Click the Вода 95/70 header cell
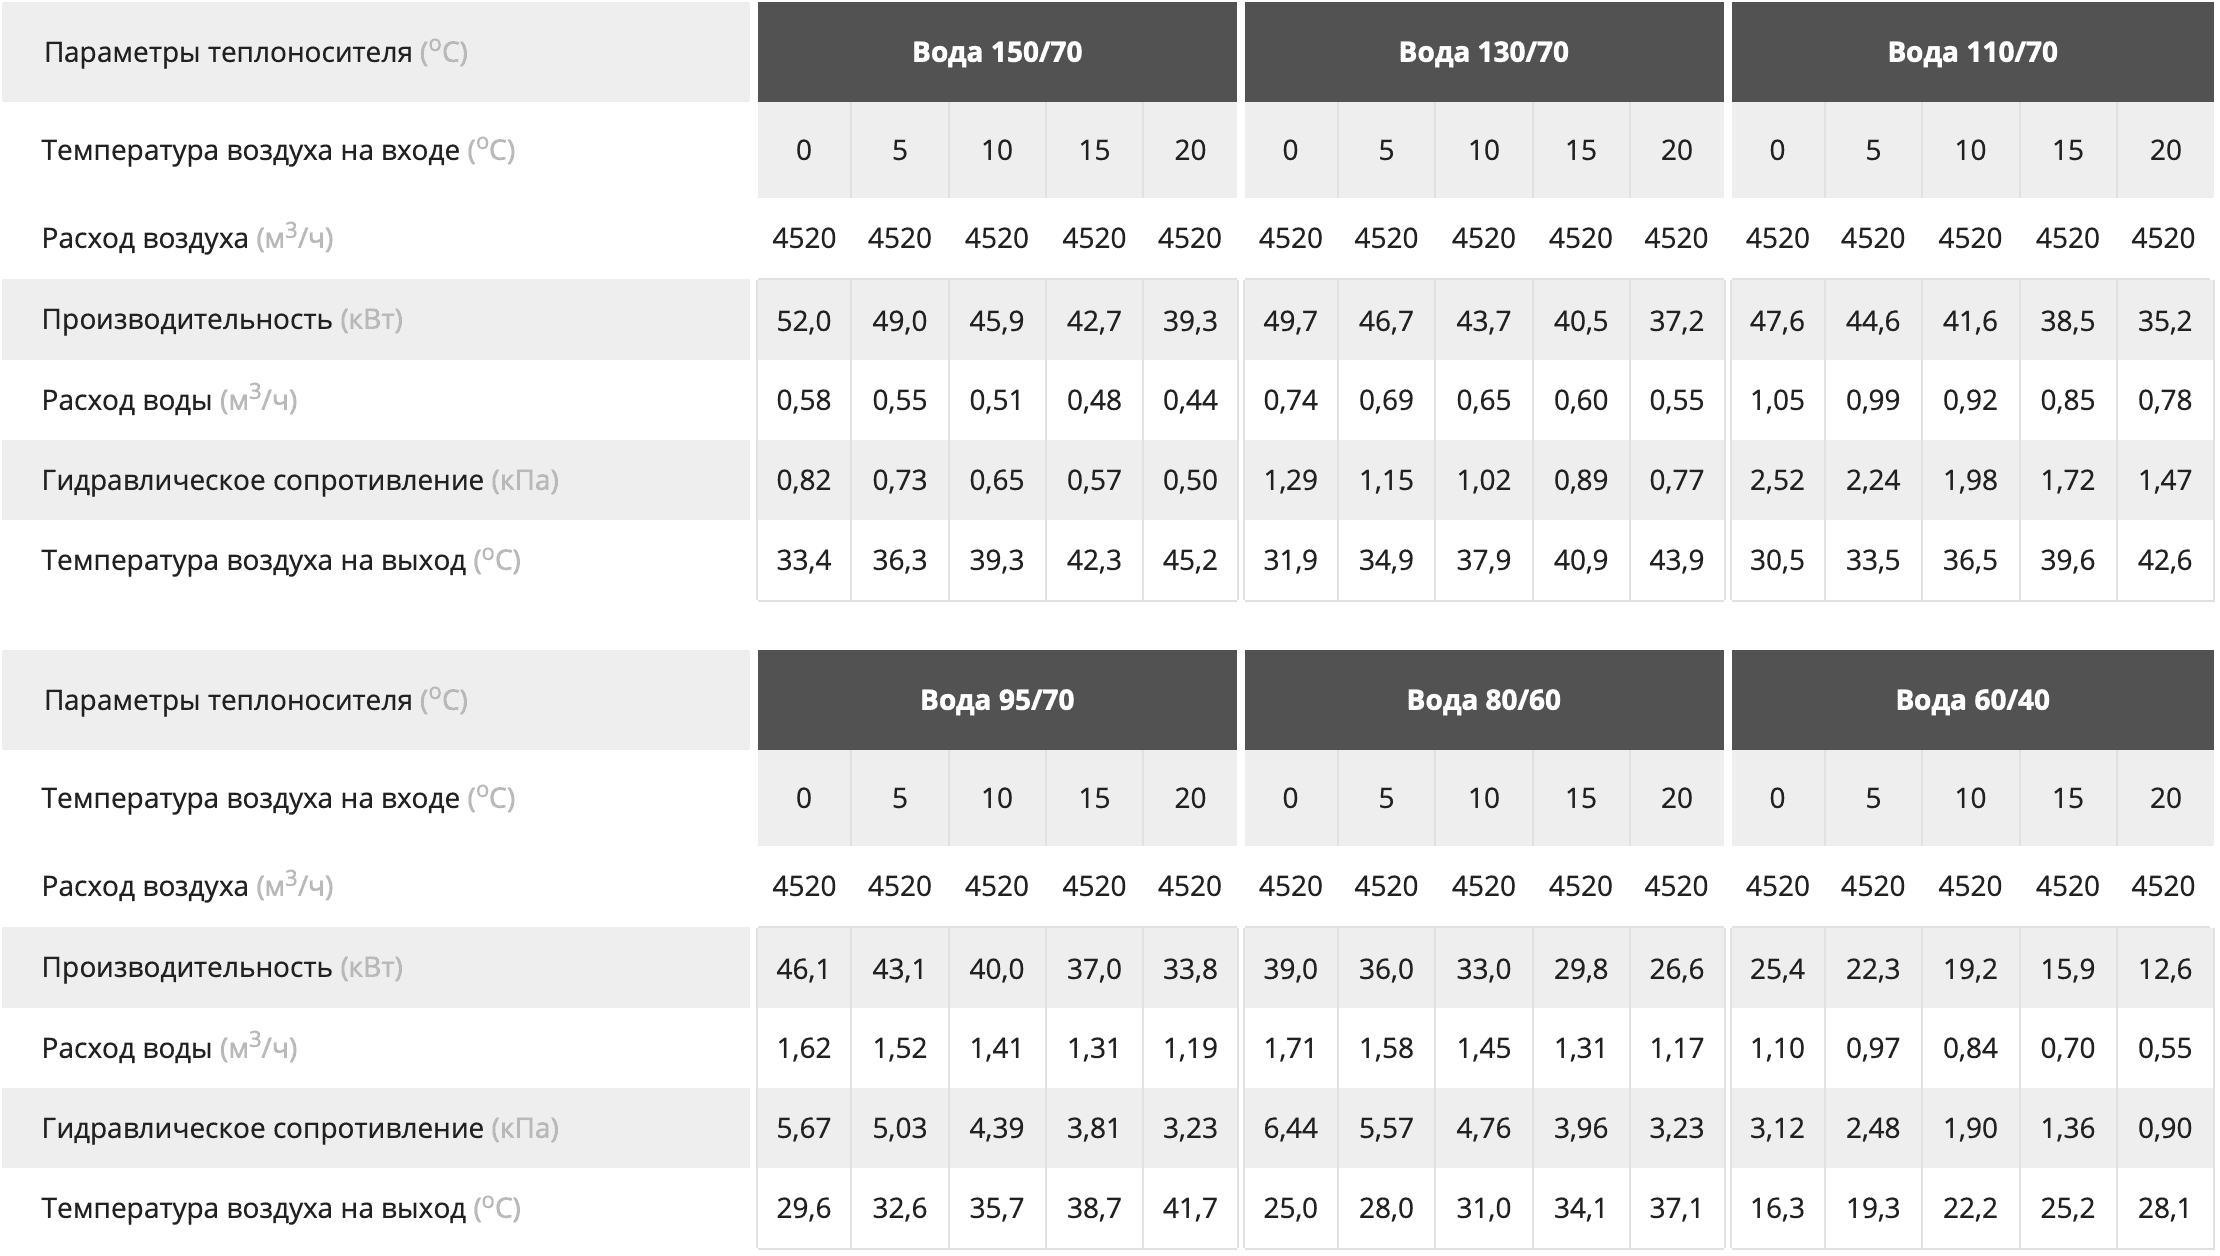Viewport: 2220px width, 1256px height. tap(997, 700)
